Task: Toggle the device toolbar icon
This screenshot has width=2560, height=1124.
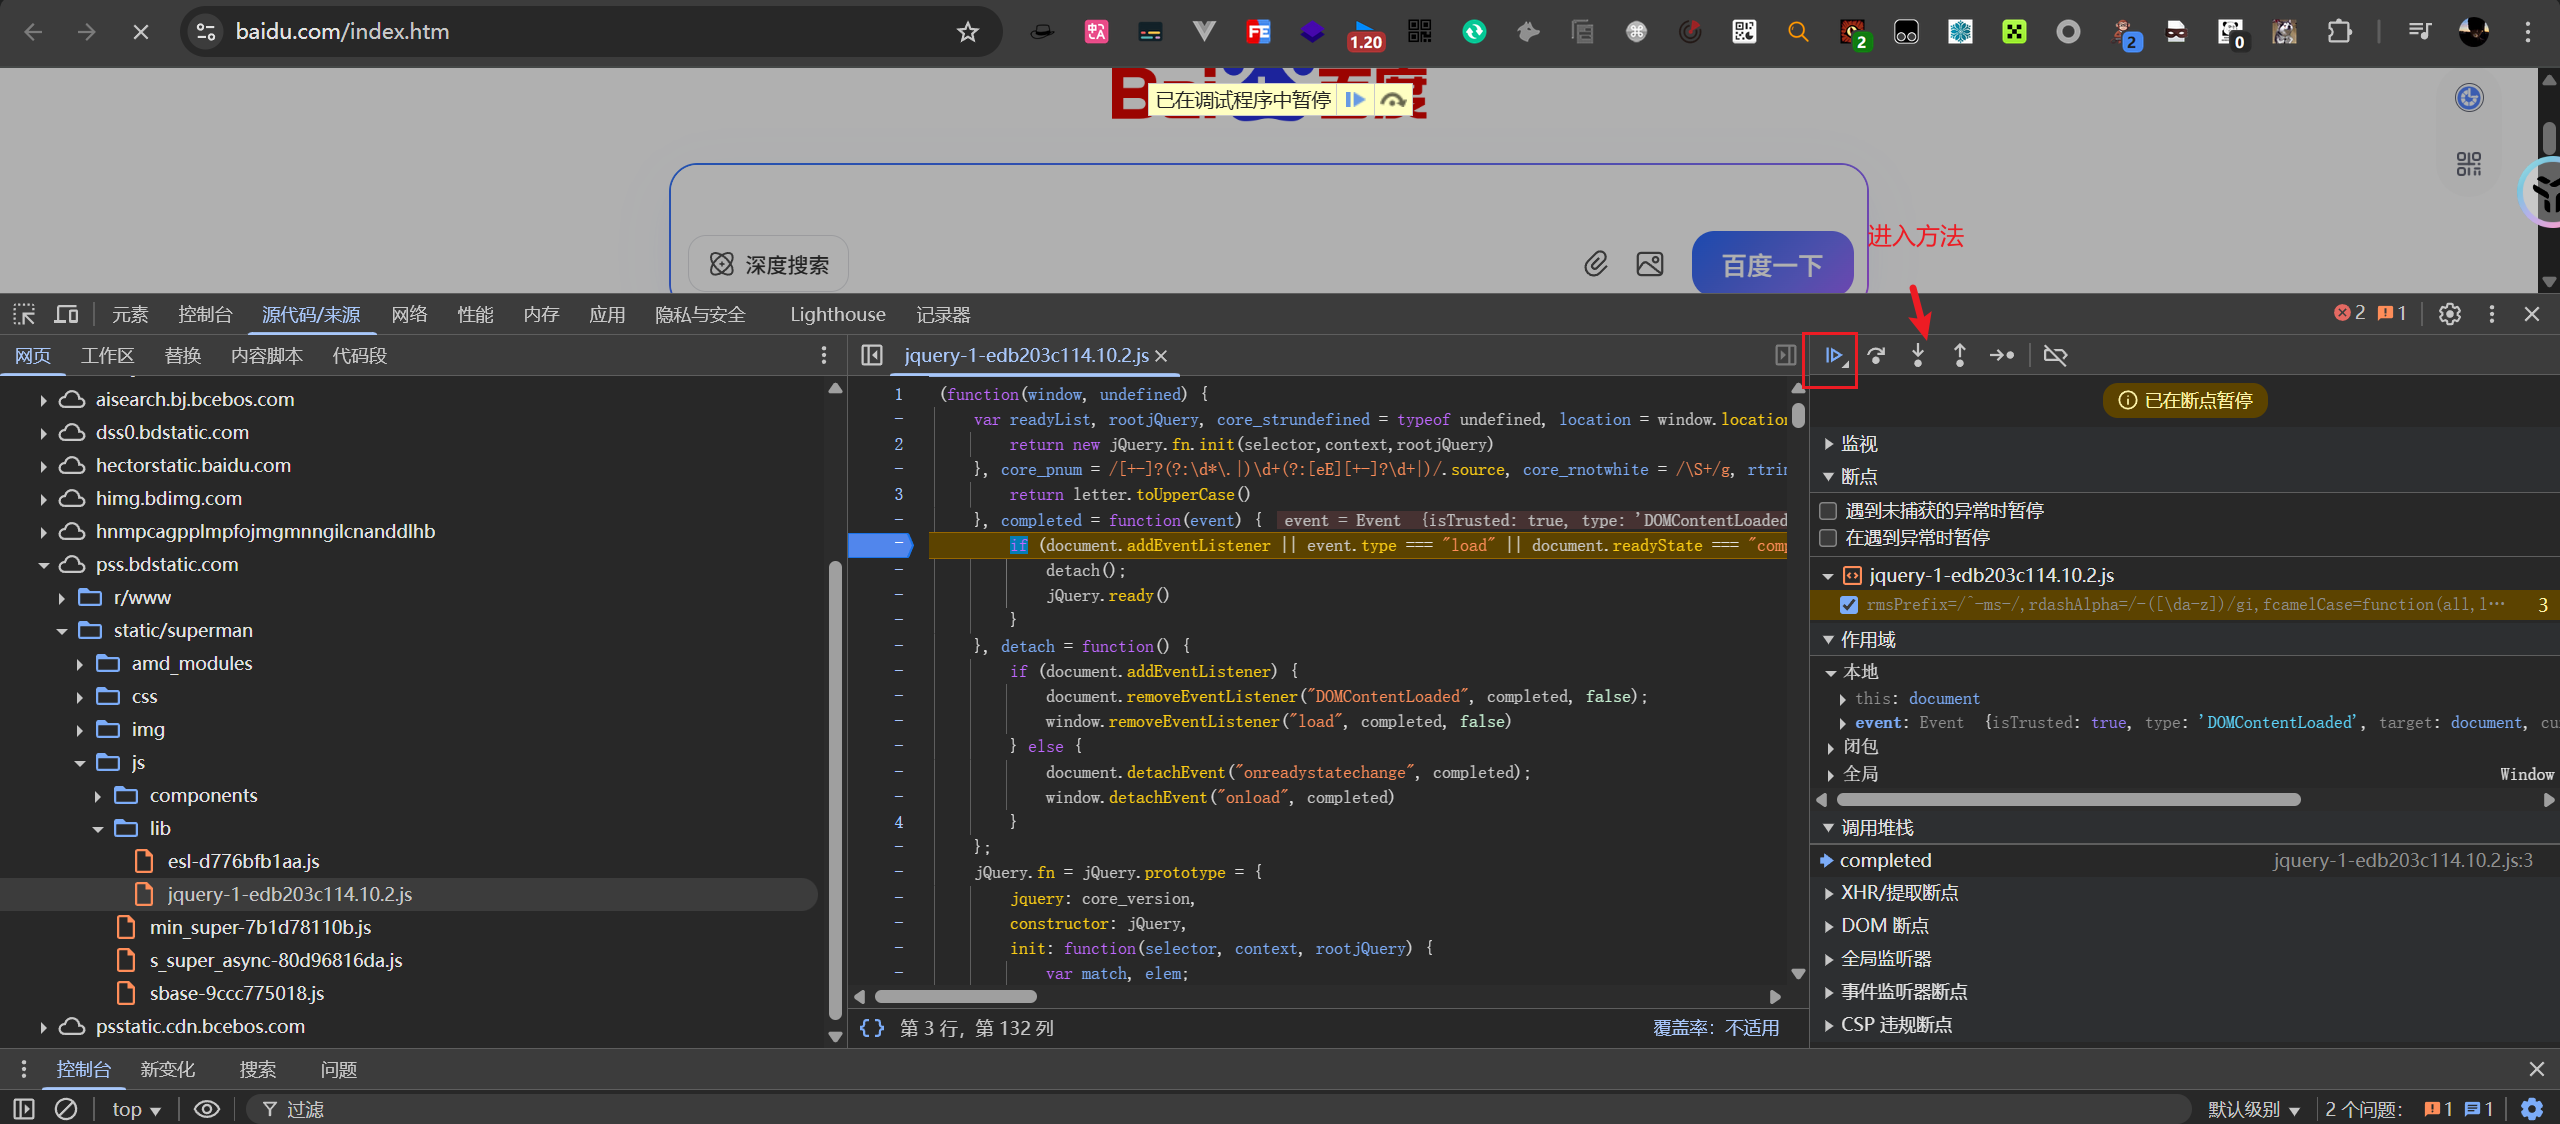Action: 66,314
